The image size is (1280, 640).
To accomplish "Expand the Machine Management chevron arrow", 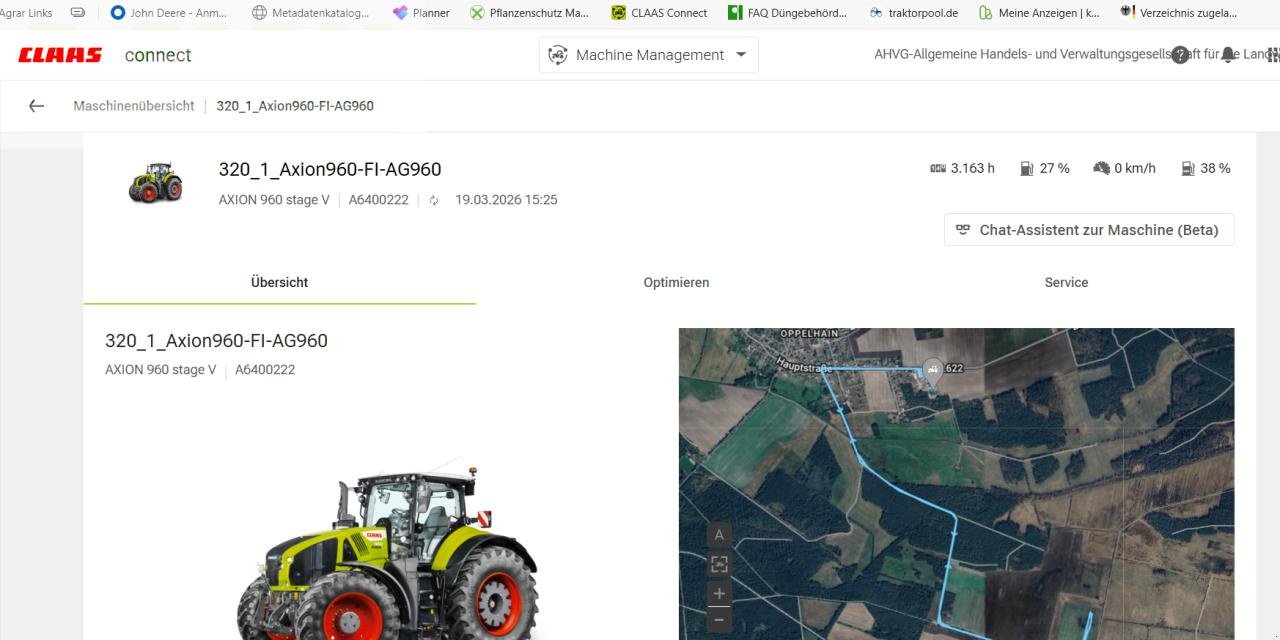I will (739, 55).
